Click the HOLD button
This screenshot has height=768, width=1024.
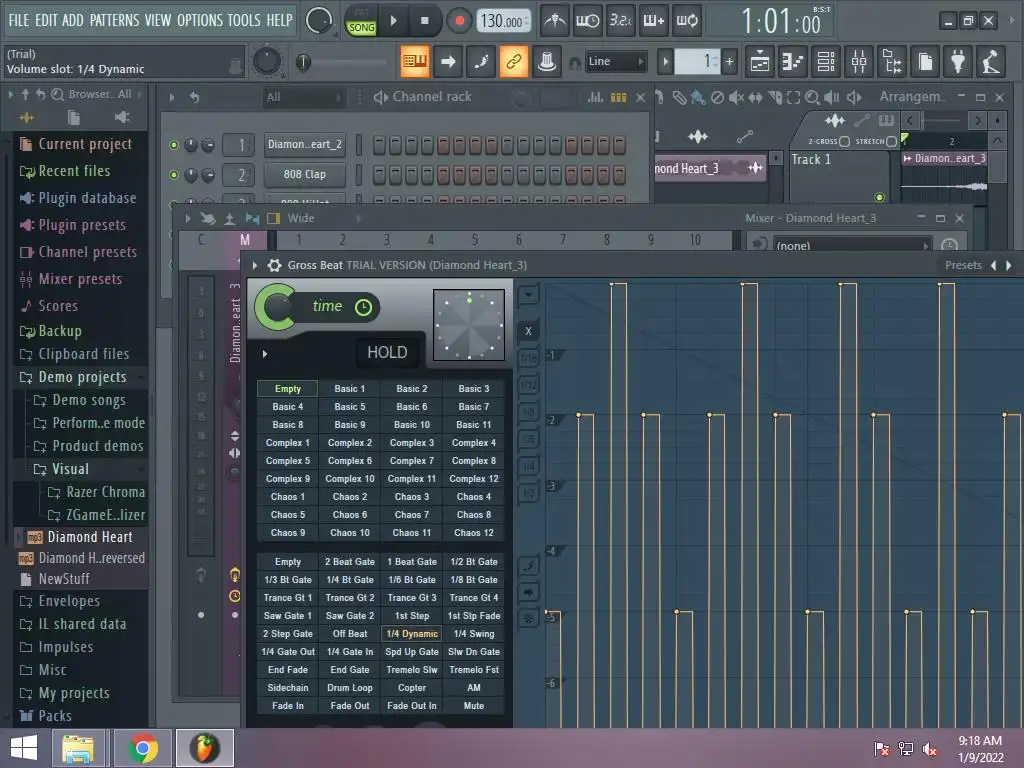[387, 353]
